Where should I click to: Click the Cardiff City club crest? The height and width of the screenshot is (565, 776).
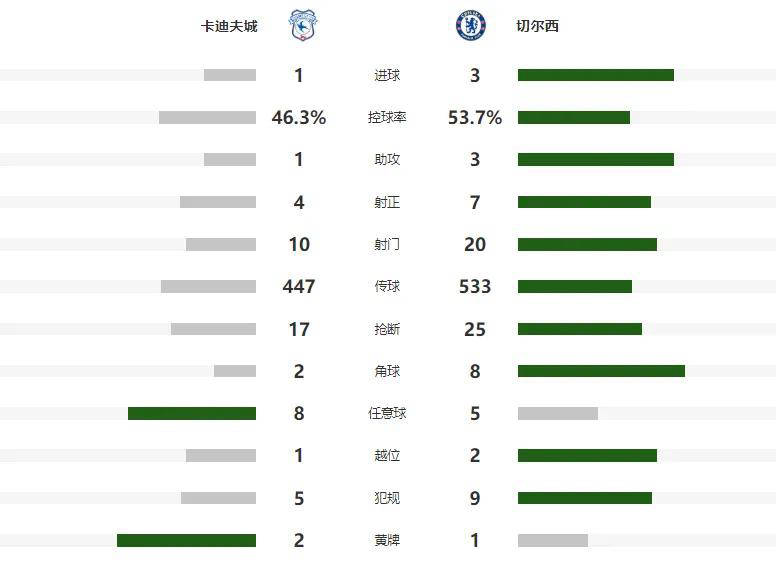pos(303,25)
